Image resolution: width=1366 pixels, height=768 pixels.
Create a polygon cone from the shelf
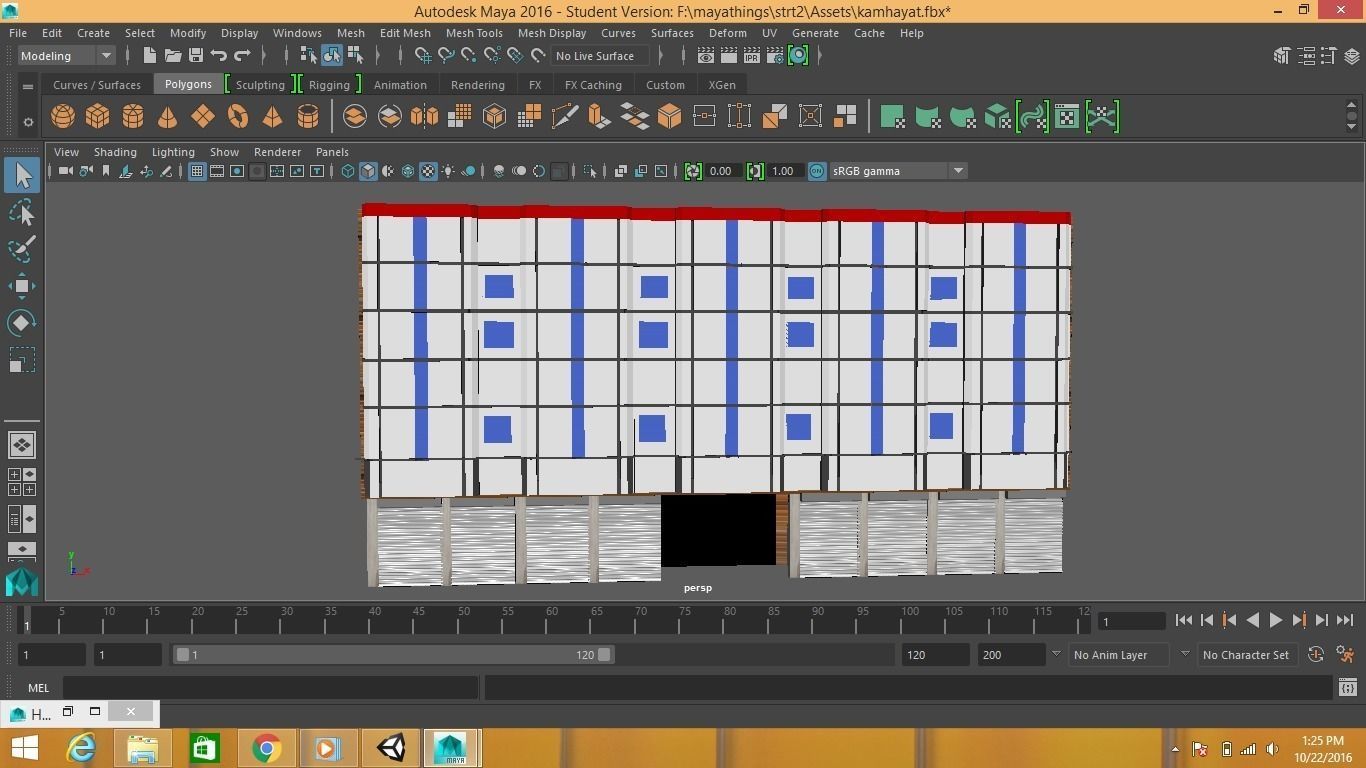pos(168,117)
